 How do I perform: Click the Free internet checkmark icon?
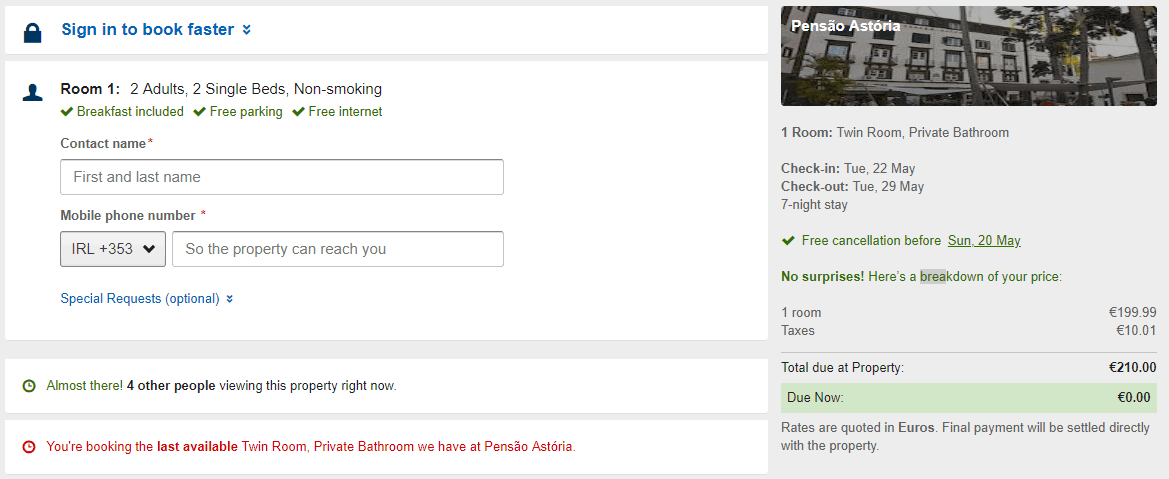pos(299,111)
